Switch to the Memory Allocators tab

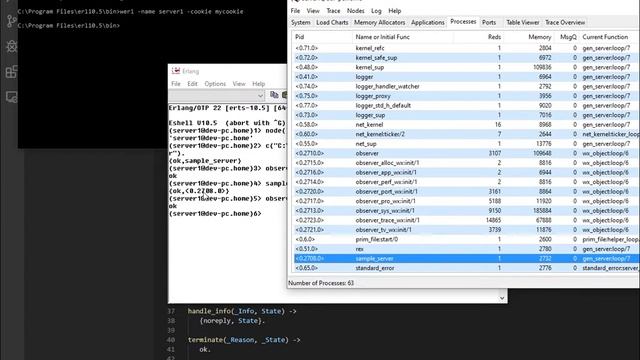pos(380,22)
